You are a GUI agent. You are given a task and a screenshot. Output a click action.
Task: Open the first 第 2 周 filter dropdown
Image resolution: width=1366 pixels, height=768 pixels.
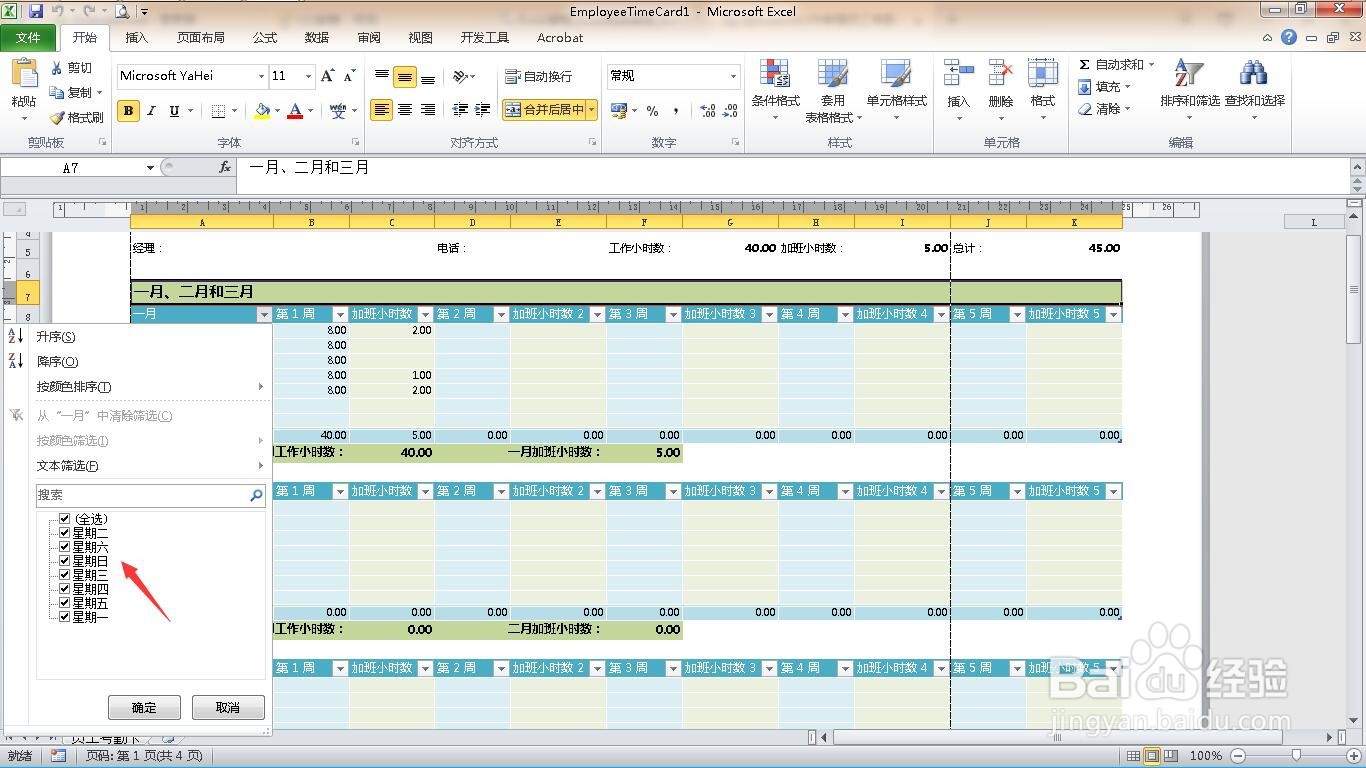point(501,315)
